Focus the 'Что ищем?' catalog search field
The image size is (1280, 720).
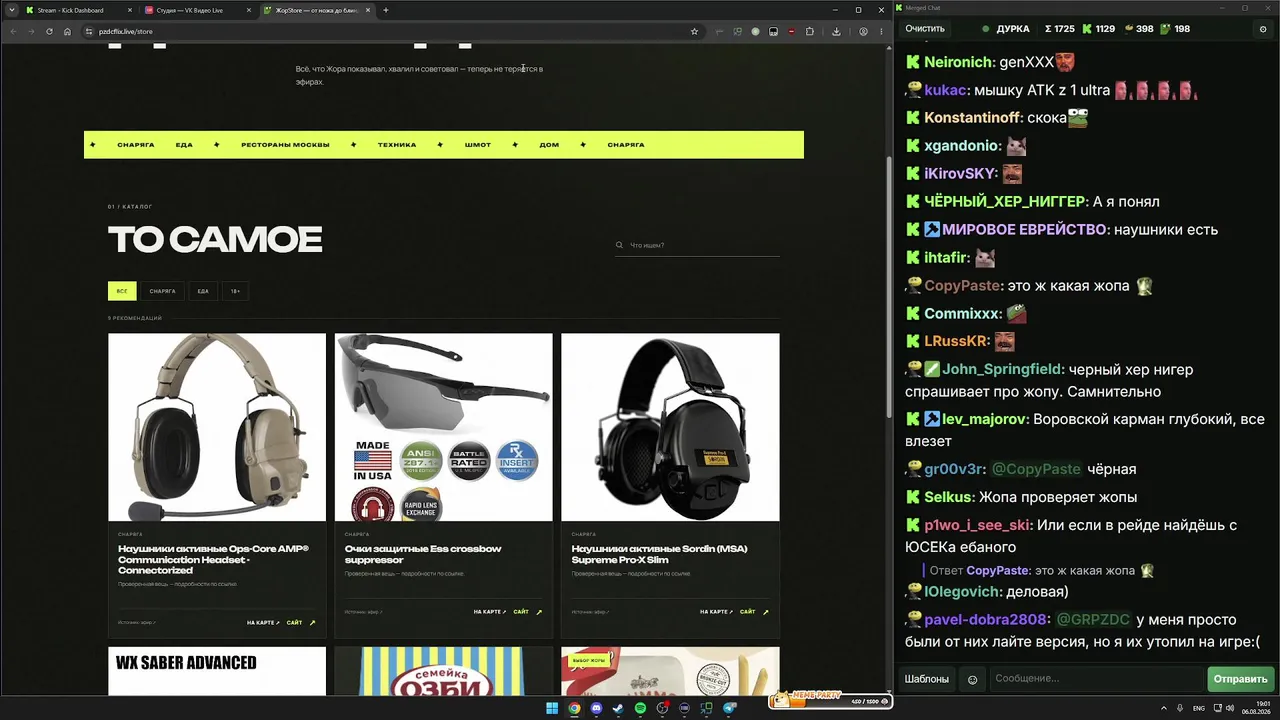[x=697, y=245]
